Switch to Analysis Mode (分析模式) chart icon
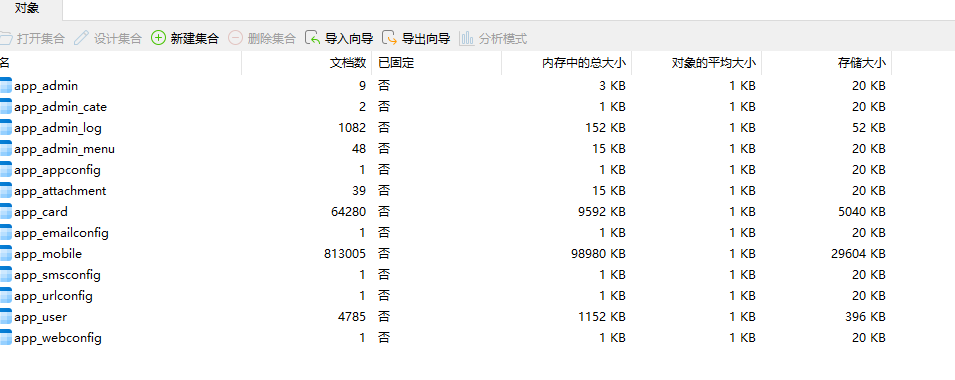The width and height of the screenshot is (955, 380). point(467,38)
